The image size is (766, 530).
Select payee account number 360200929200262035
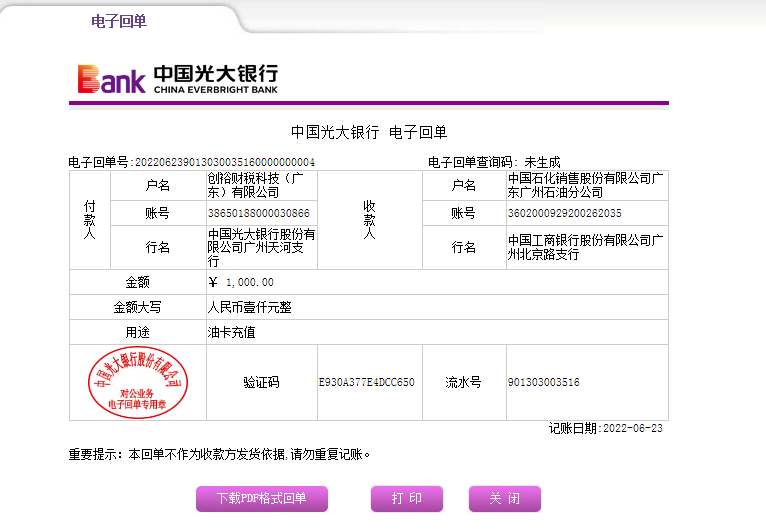564,213
